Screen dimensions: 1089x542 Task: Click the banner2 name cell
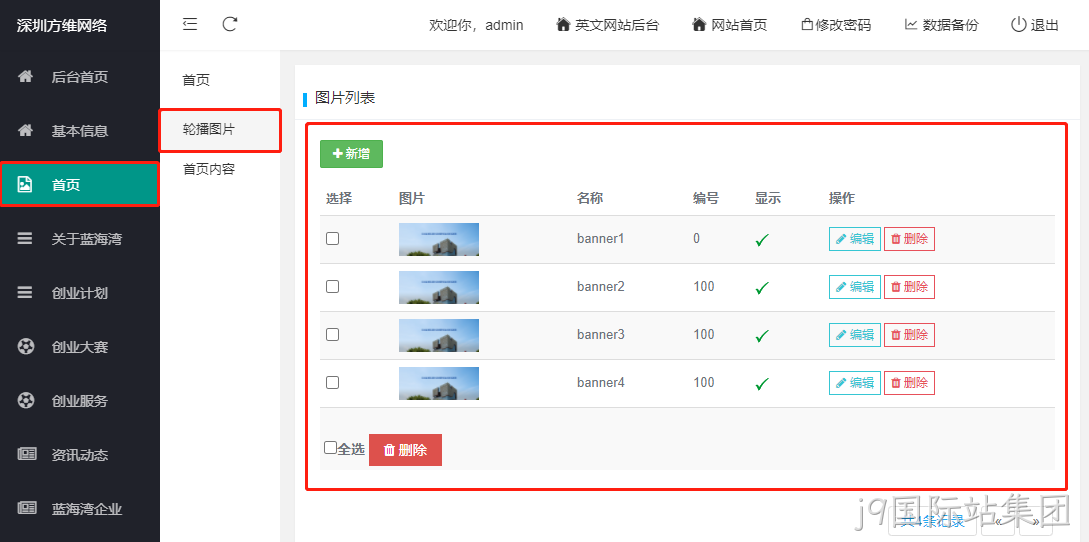point(601,286)
